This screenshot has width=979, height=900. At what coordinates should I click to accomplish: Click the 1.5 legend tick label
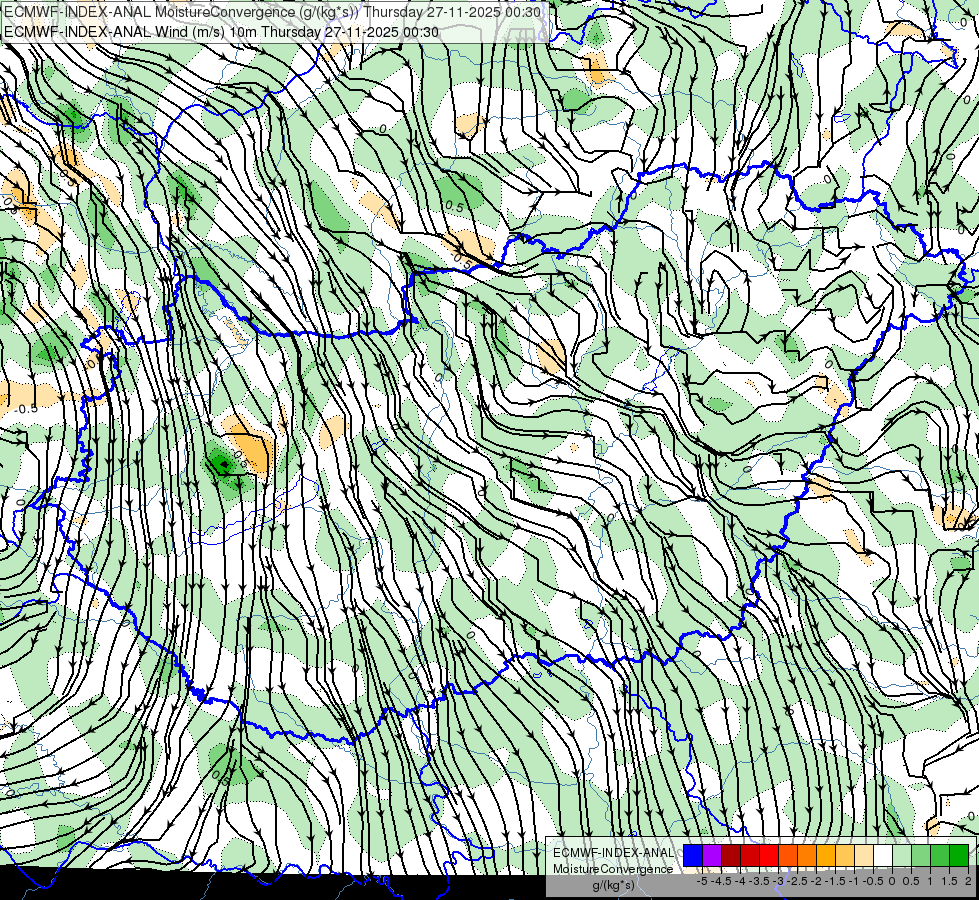(x=950, y=881)
